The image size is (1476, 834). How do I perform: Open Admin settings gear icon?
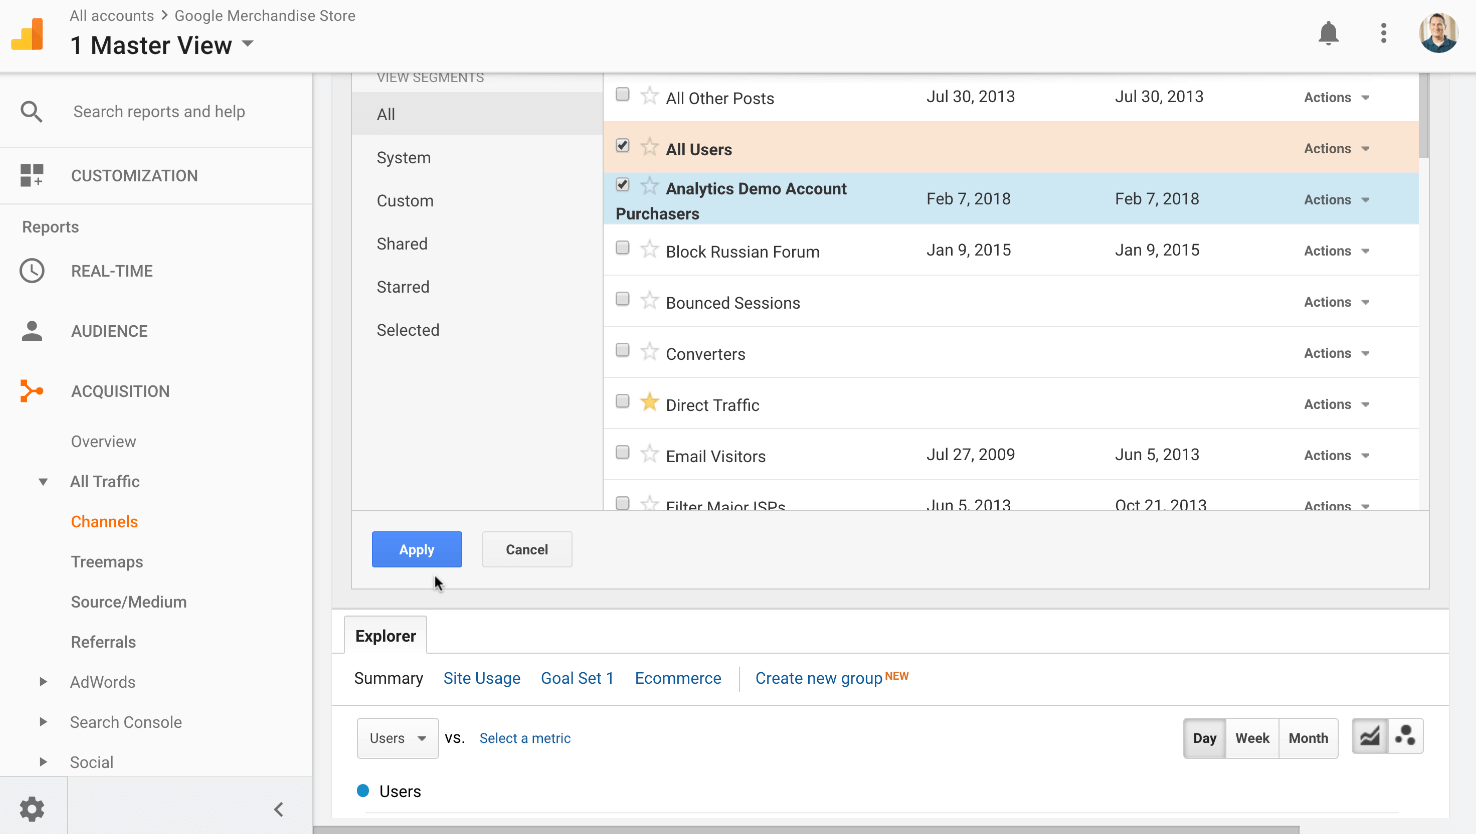point(32,808)
